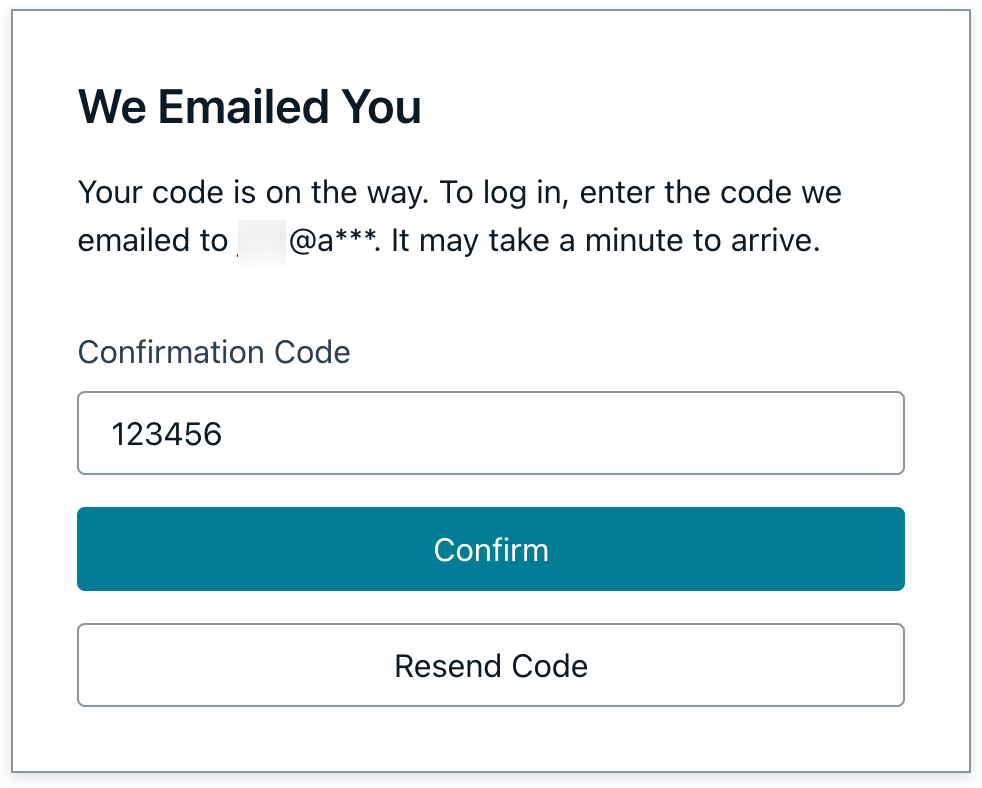Request another email via Resend Code
982x788 pixels.
(490, 664)
